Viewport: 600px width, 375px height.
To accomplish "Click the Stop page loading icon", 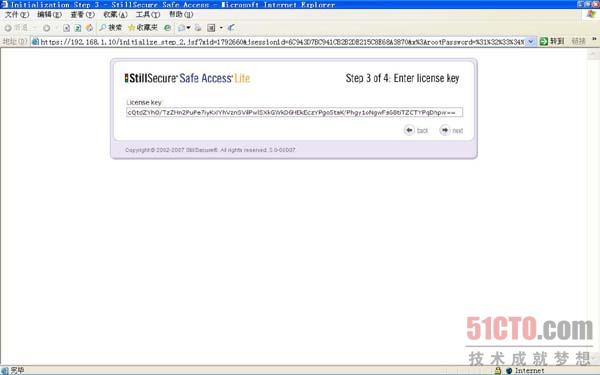I will [67, 28].
